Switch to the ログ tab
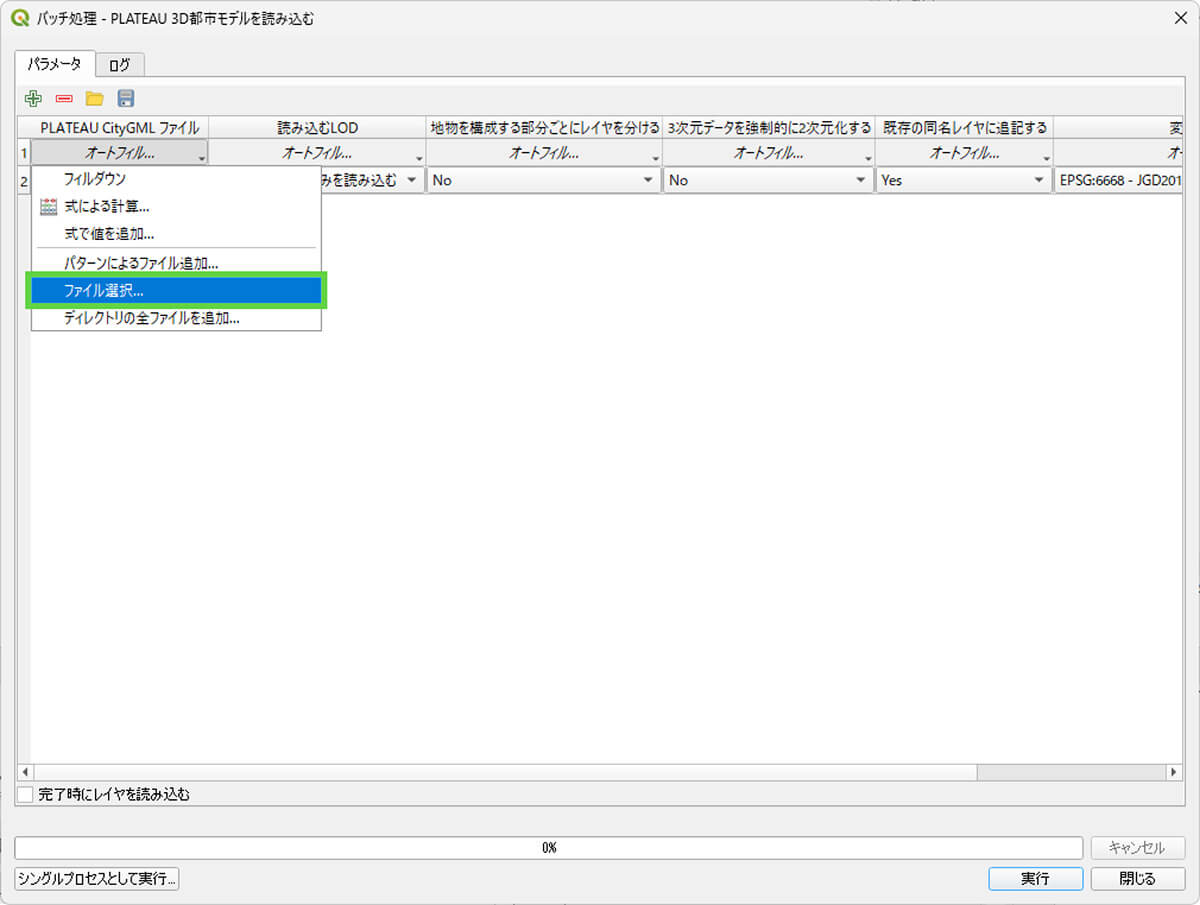1200x905 pixels. (120, 65)
